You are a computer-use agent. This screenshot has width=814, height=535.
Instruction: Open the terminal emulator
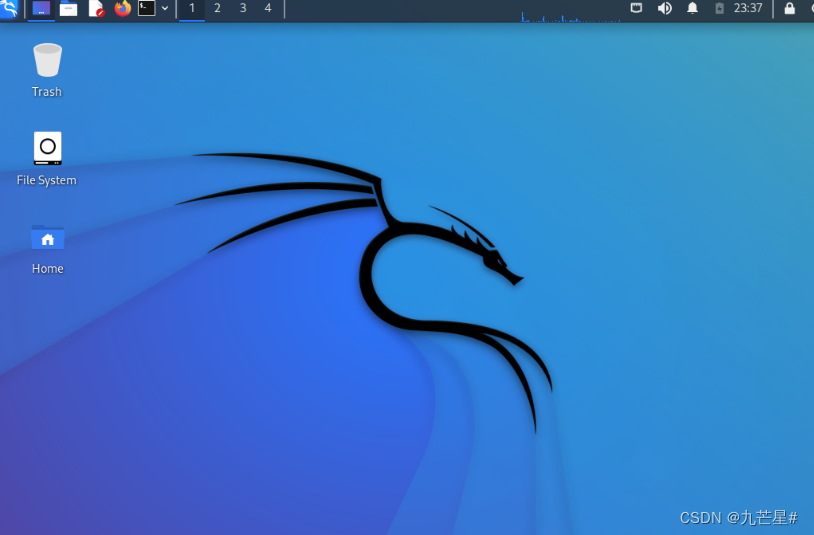pos(147,8)
